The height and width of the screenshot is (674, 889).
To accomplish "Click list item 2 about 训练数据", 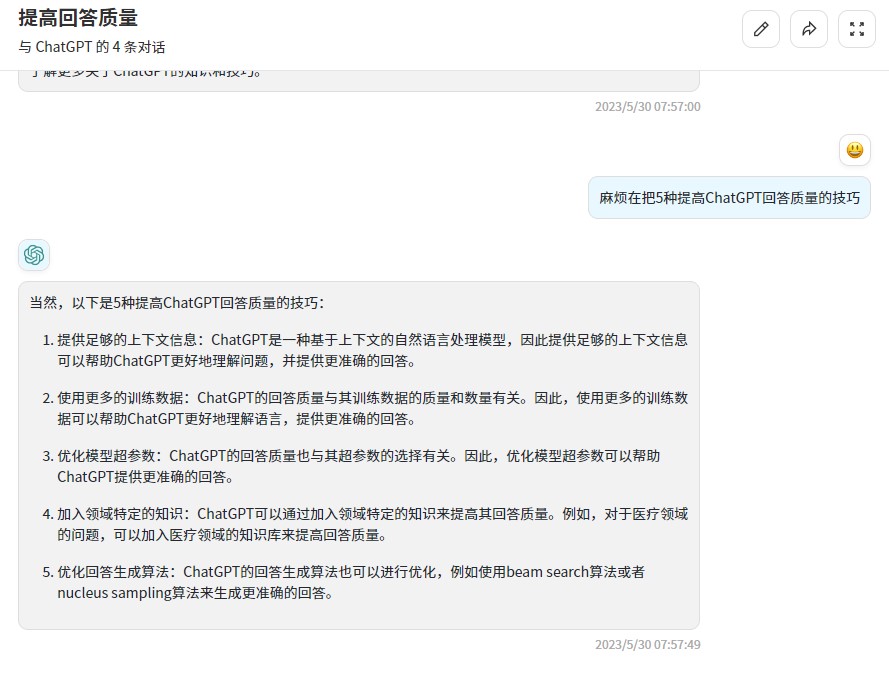I will tap(370, 408).
